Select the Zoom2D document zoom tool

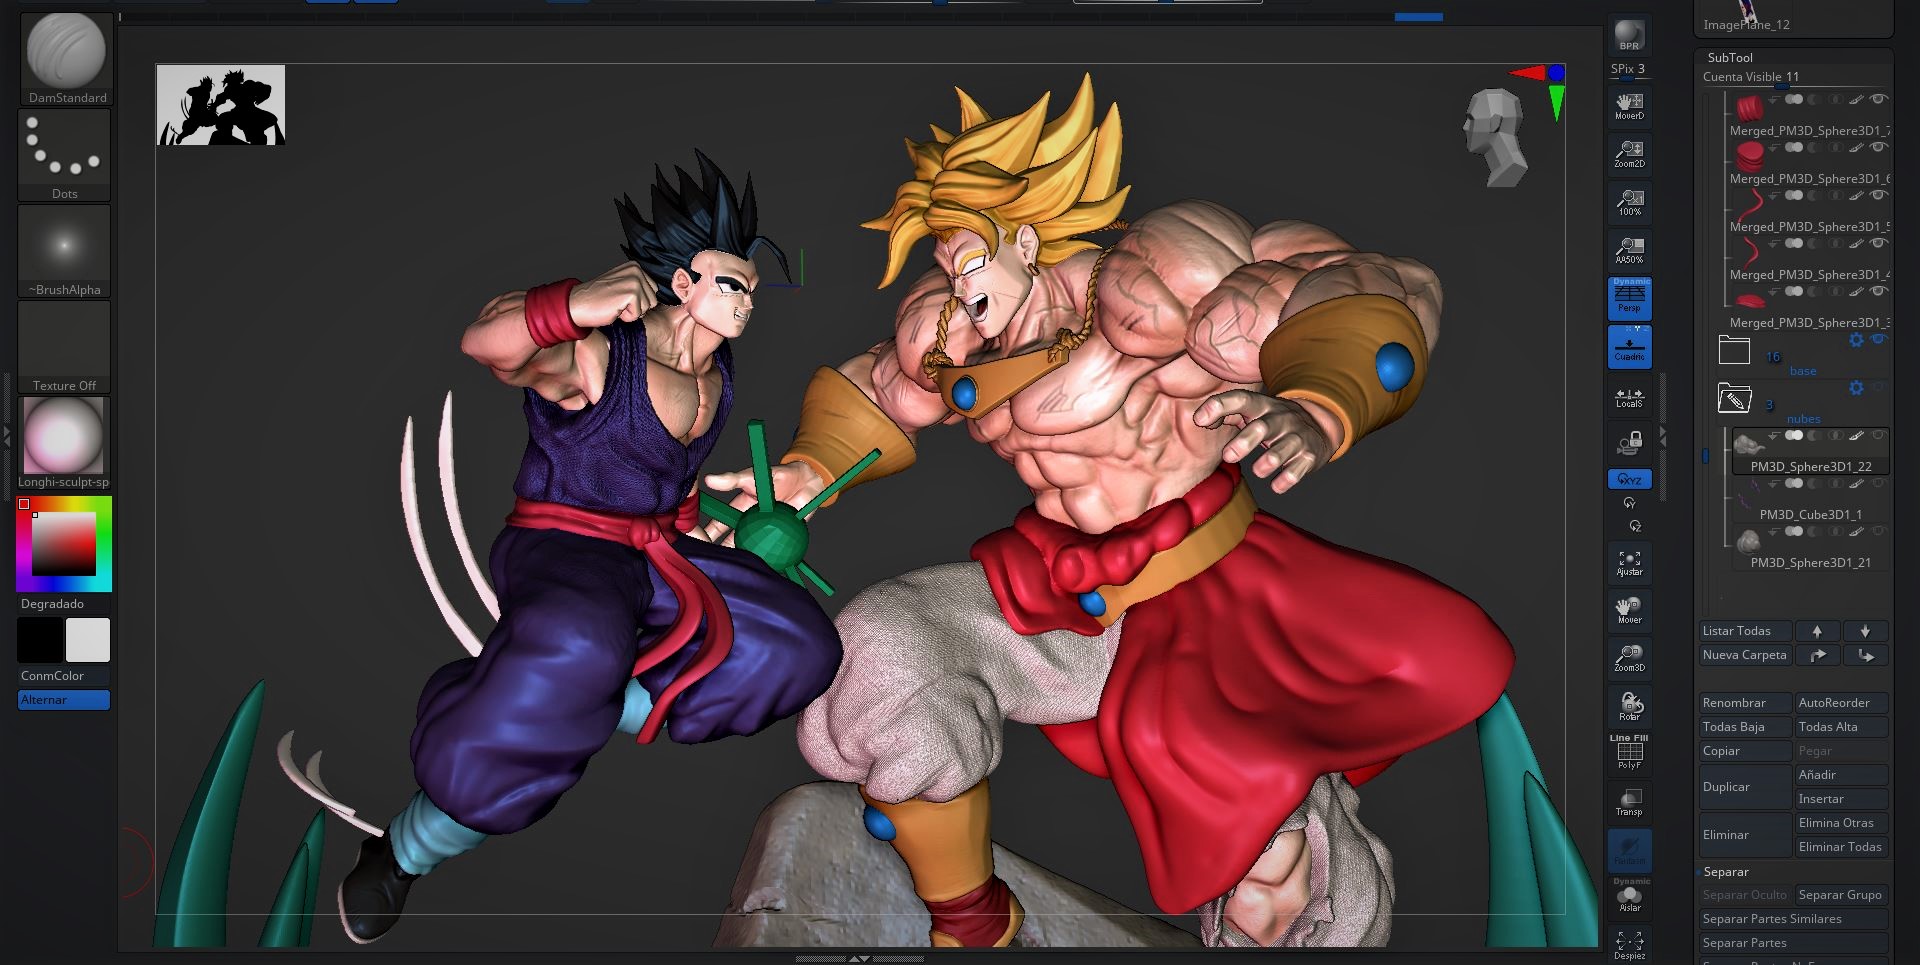(1630, 153)
